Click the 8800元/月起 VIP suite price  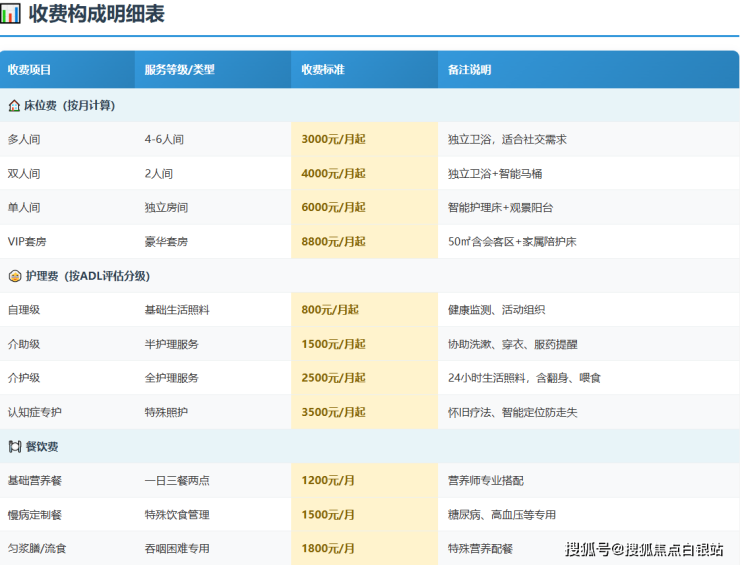coord(333,241)
